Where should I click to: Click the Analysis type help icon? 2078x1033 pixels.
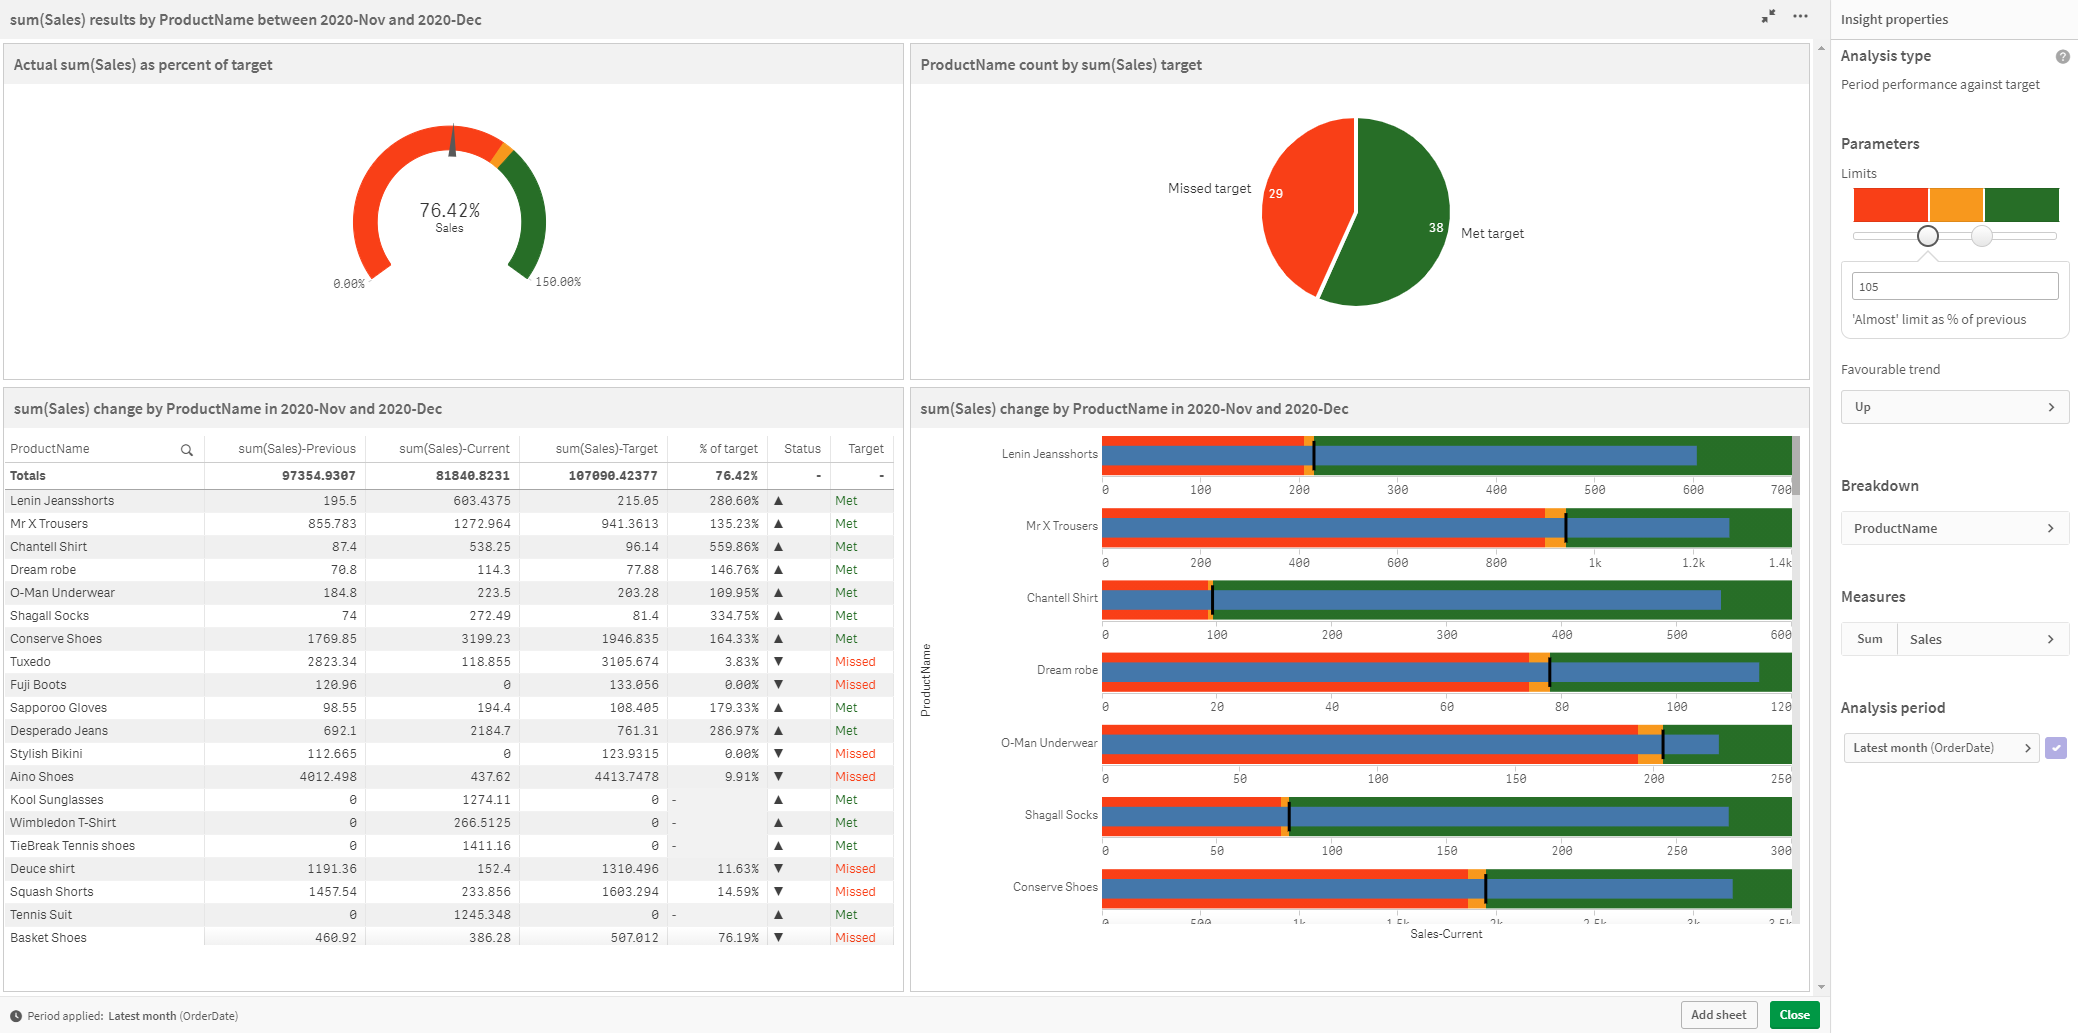pyautogui.click(x=2062, y=57)
